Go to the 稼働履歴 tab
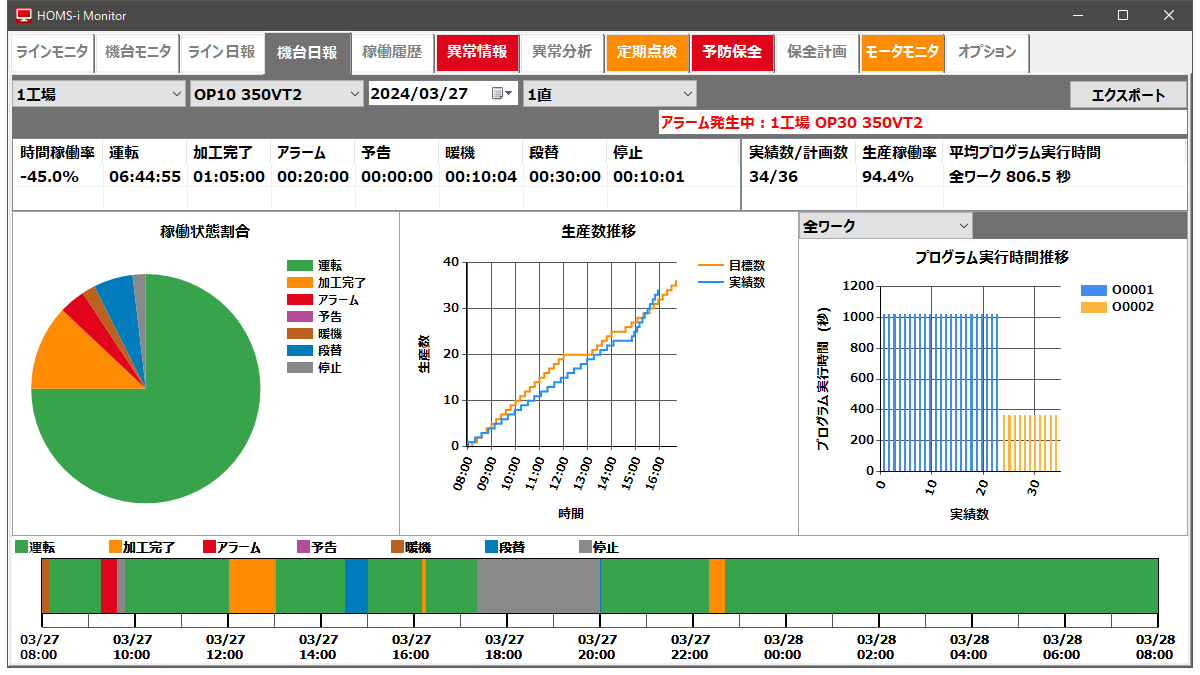The width and height of the screenshot is (1200, 675). click(392, 52)
